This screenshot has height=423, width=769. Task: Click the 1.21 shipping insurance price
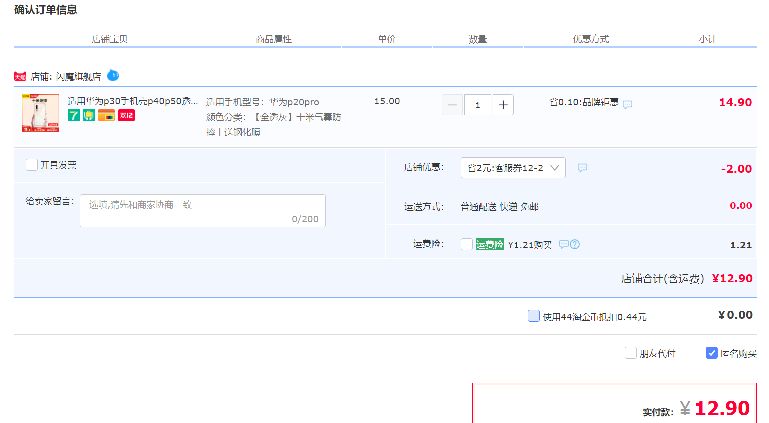741,245
